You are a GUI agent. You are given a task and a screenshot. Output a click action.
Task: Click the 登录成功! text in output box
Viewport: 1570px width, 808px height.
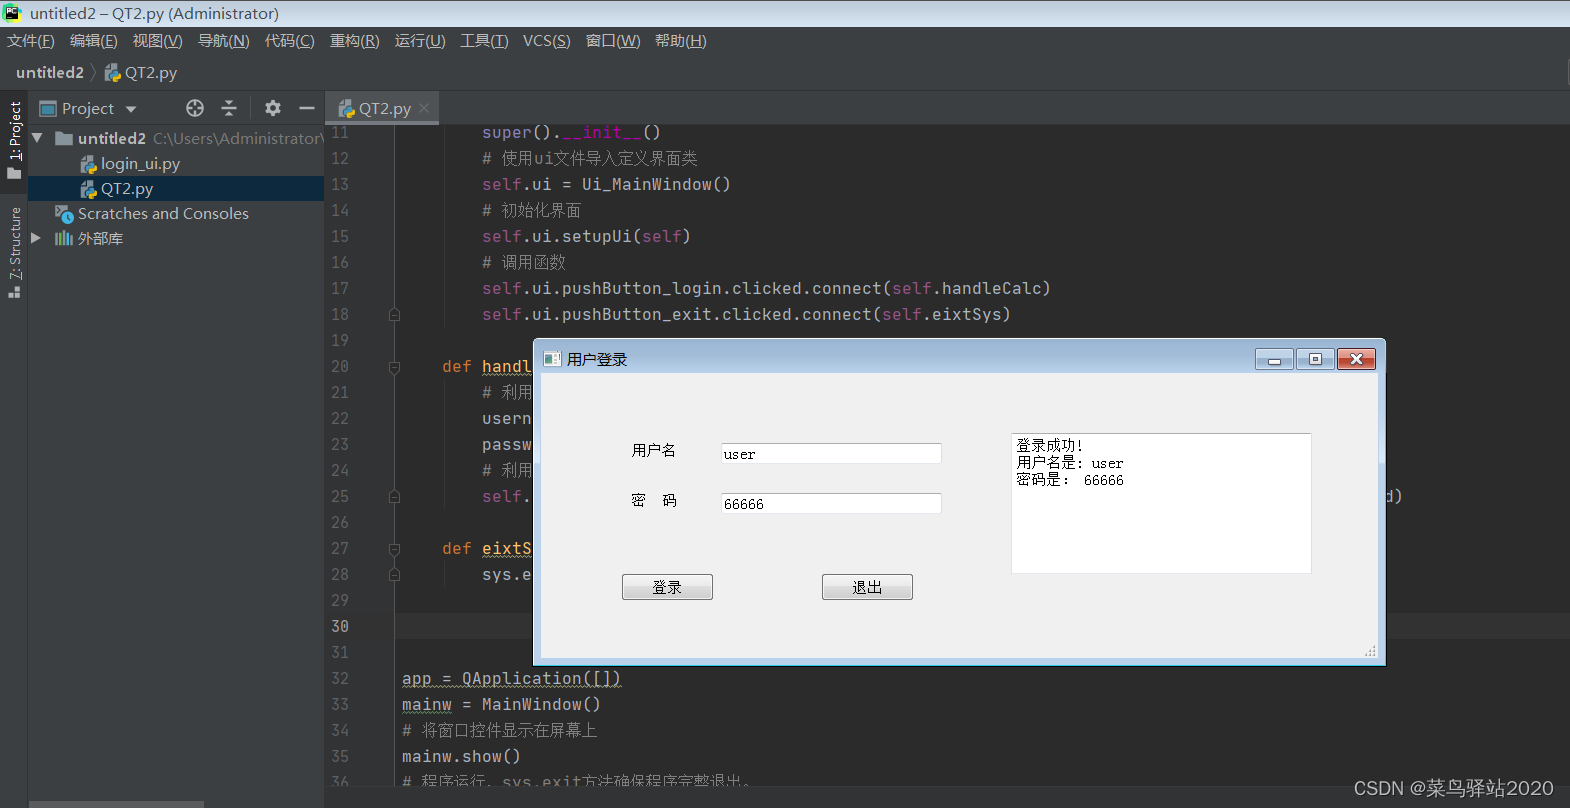(1050, 446)
